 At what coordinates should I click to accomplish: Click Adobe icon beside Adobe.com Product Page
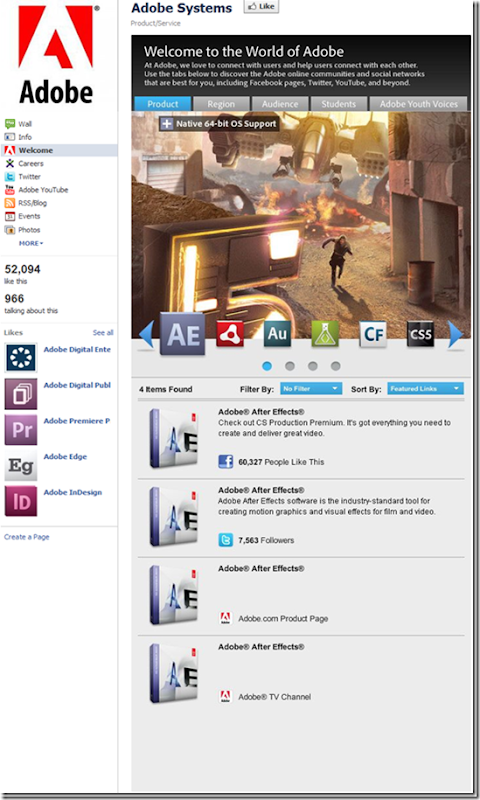225,618
